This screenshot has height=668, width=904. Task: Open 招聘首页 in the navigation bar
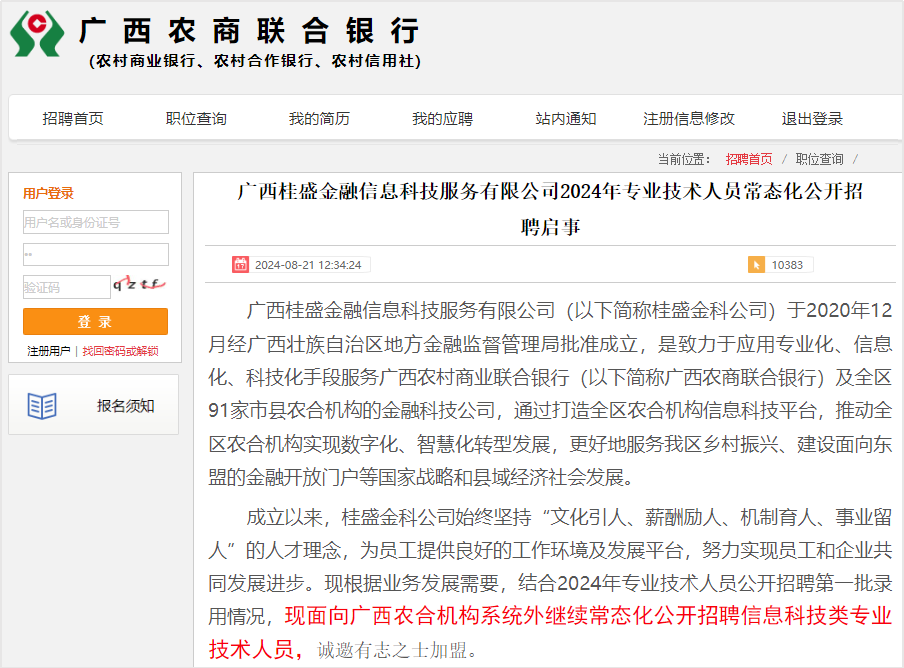(x=73, y=119)
